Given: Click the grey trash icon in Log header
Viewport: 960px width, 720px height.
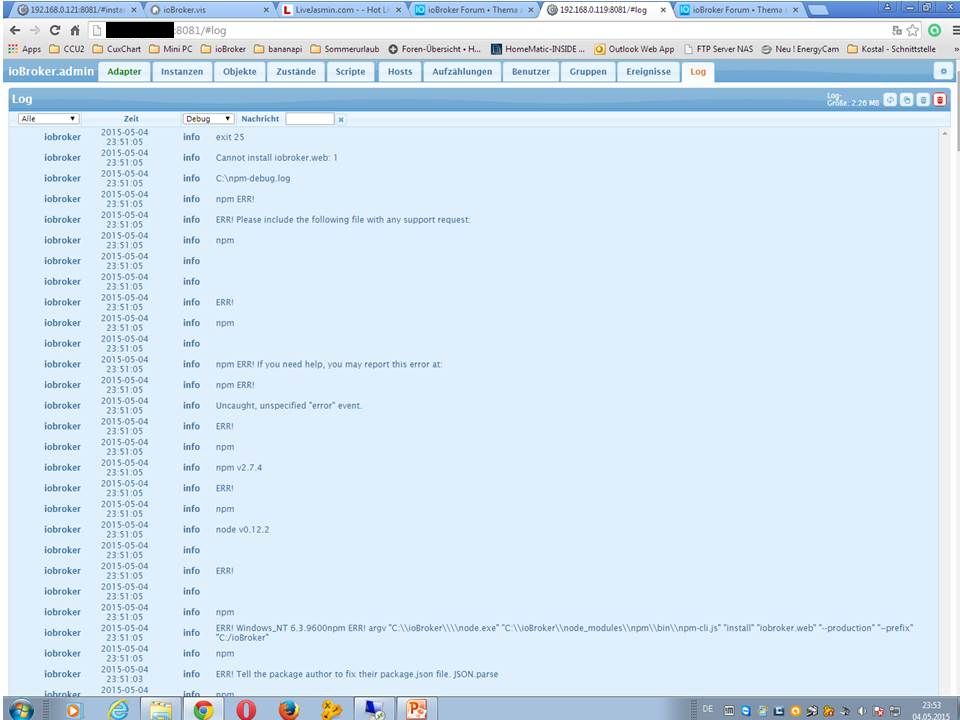Looking at the screenshot, I should (x=923, y=100).
